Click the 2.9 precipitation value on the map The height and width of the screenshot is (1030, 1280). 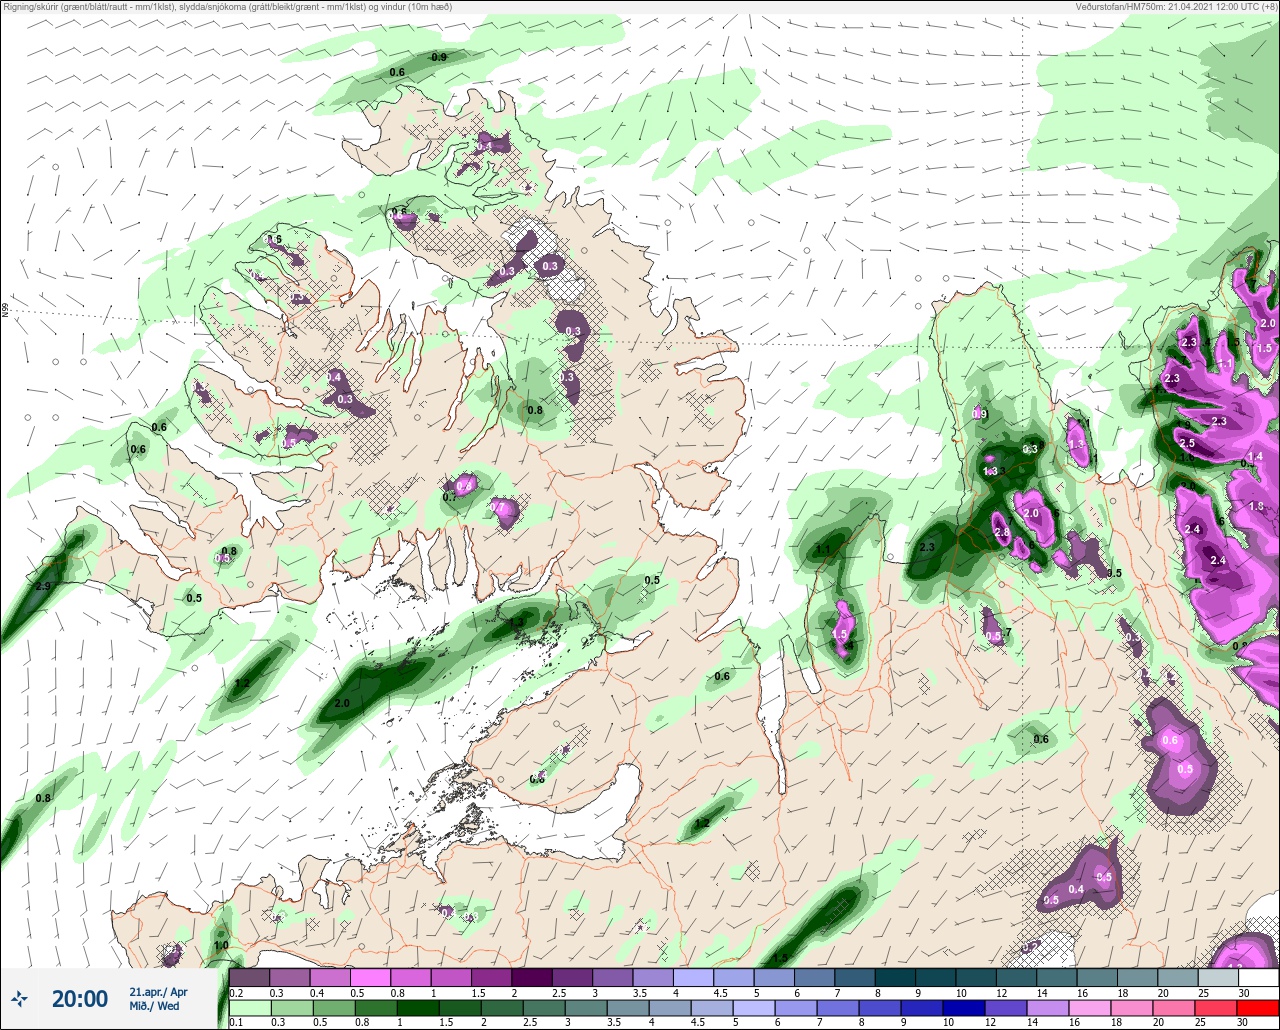click(43, 585)
